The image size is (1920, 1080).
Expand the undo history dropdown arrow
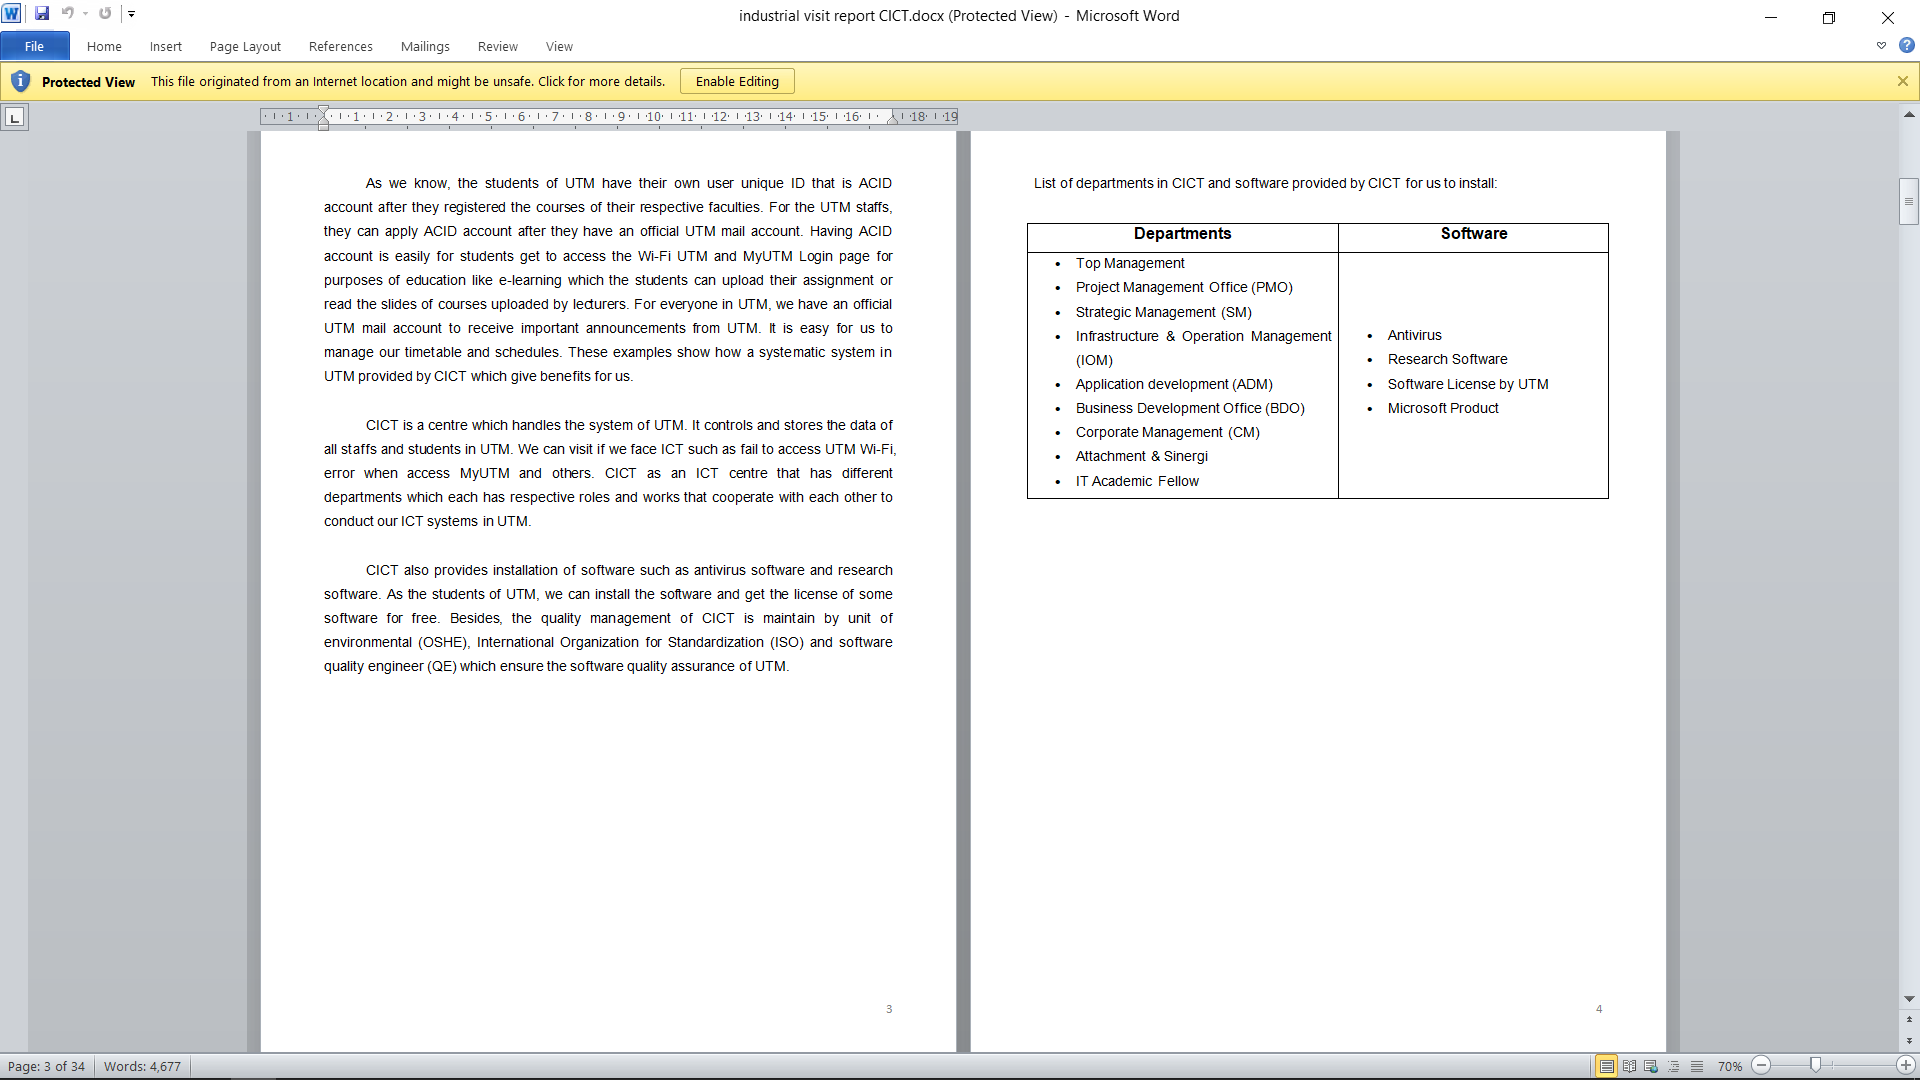pyautogui.click(x=85, y=14)
